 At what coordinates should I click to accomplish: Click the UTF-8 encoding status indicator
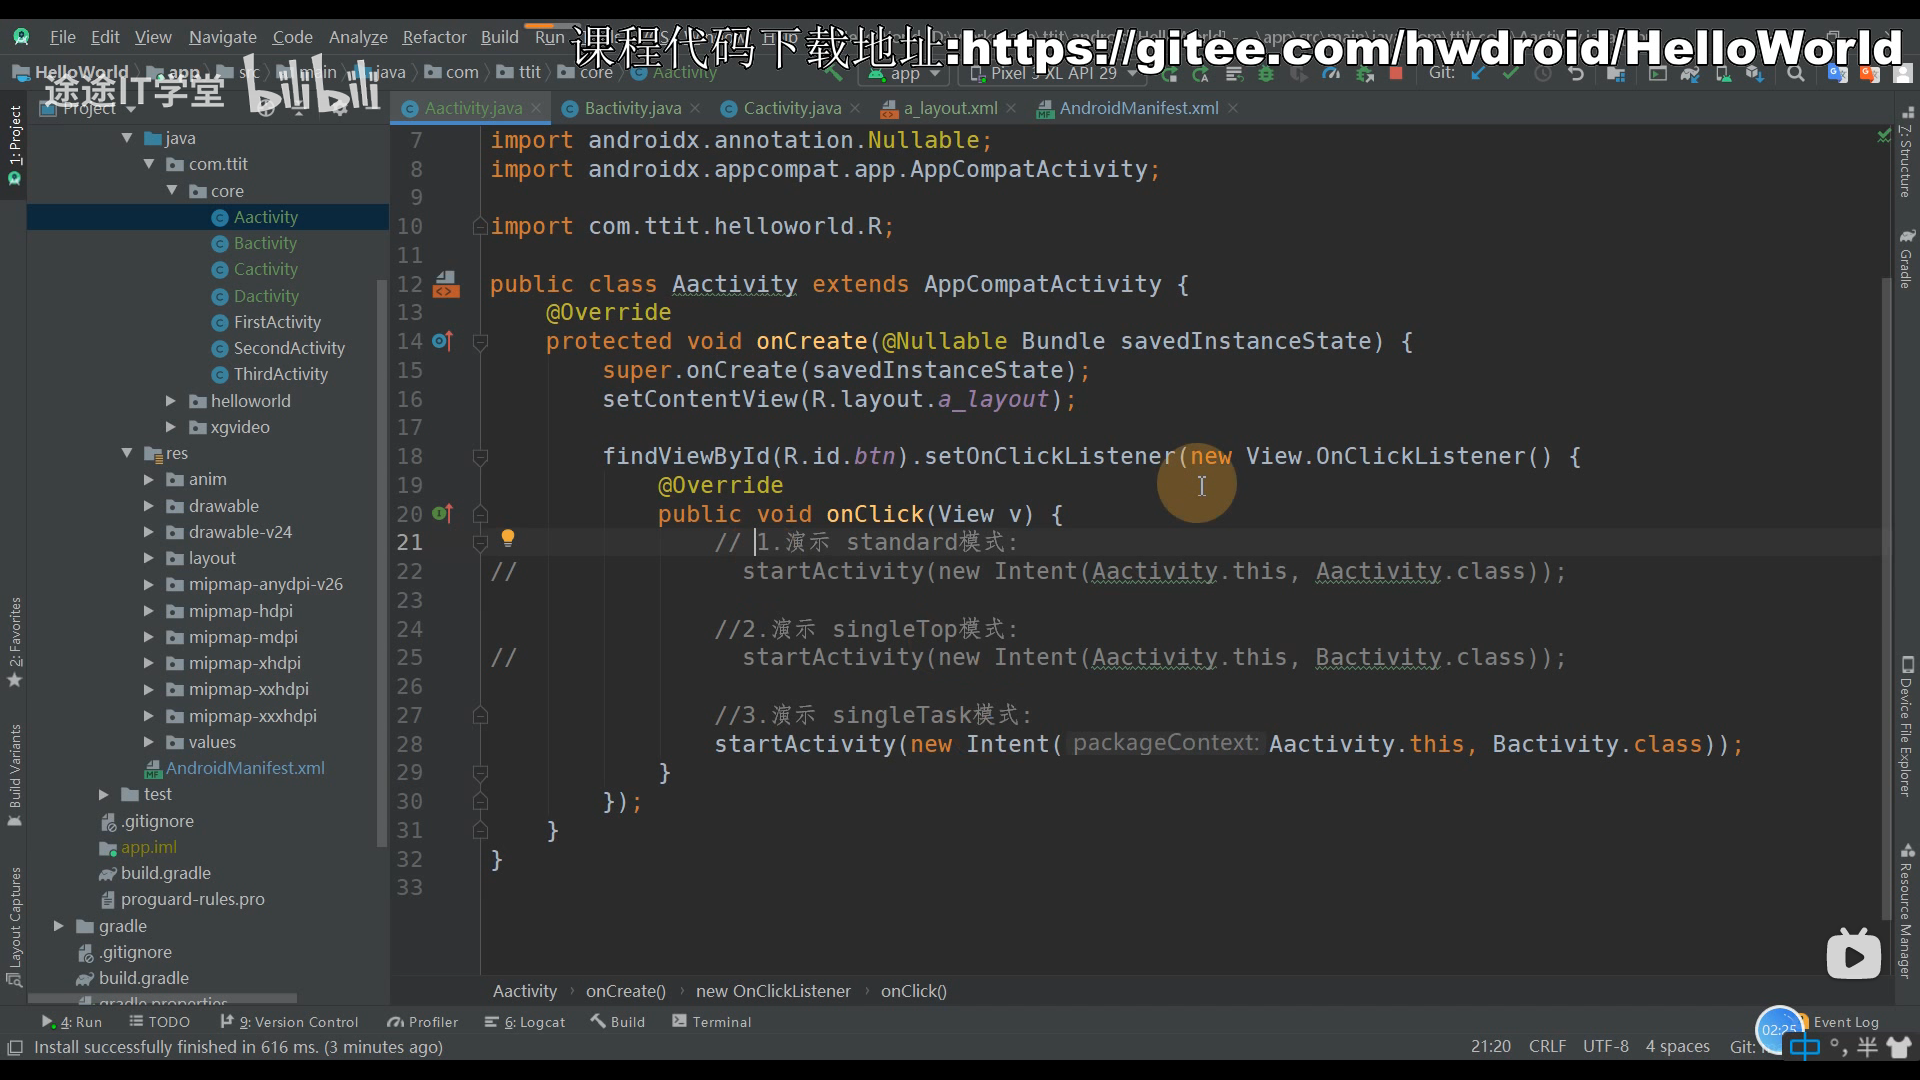point(1605,1046)
